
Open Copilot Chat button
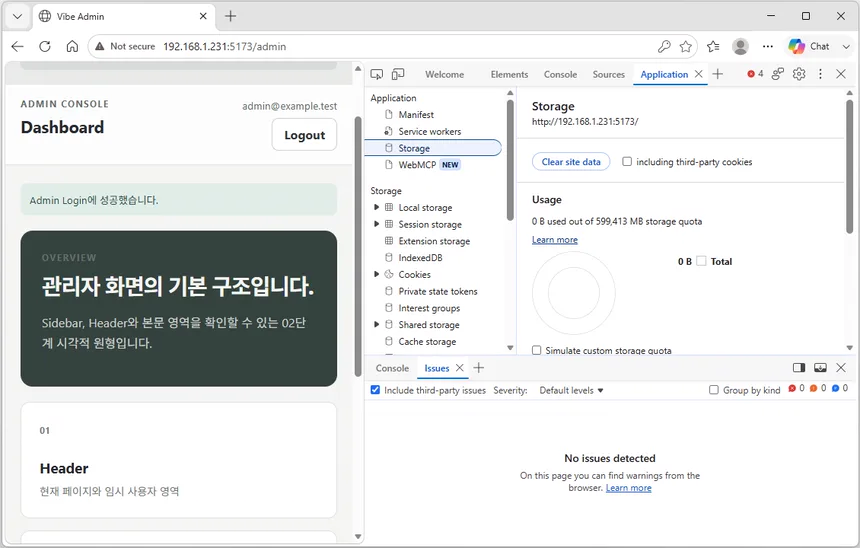[x=809, y=47]
